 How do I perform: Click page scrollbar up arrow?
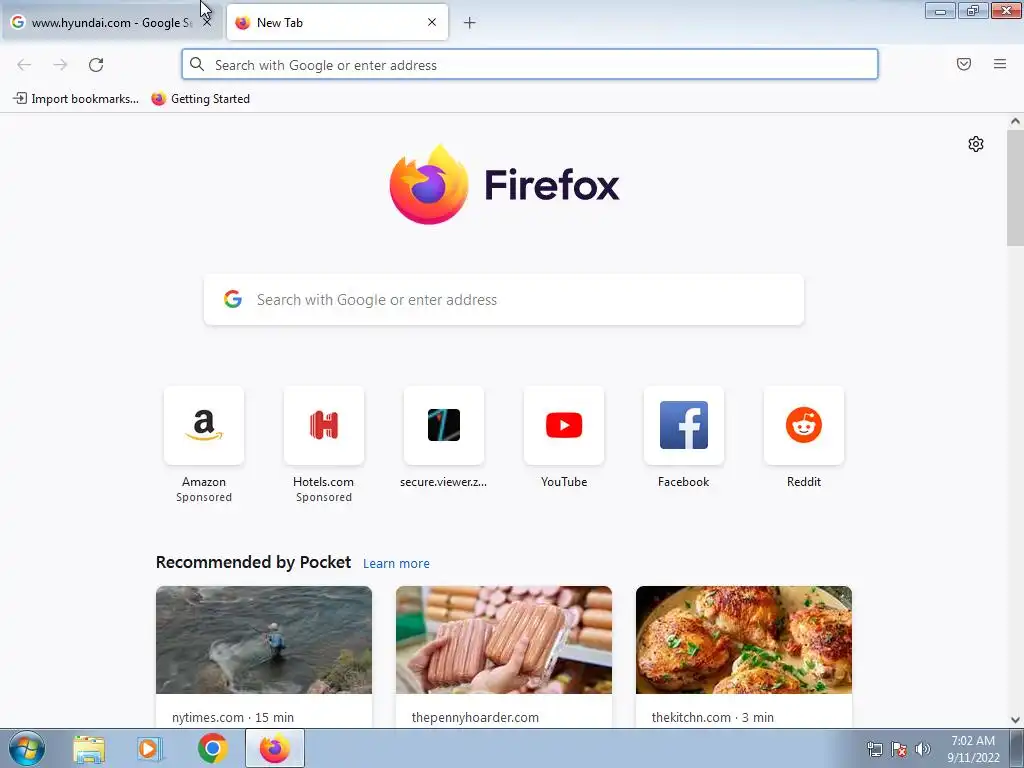[1015, 121]
